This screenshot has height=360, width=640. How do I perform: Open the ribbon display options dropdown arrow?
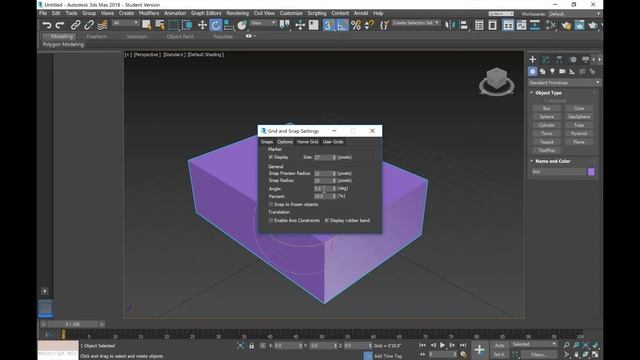point(255,36)
